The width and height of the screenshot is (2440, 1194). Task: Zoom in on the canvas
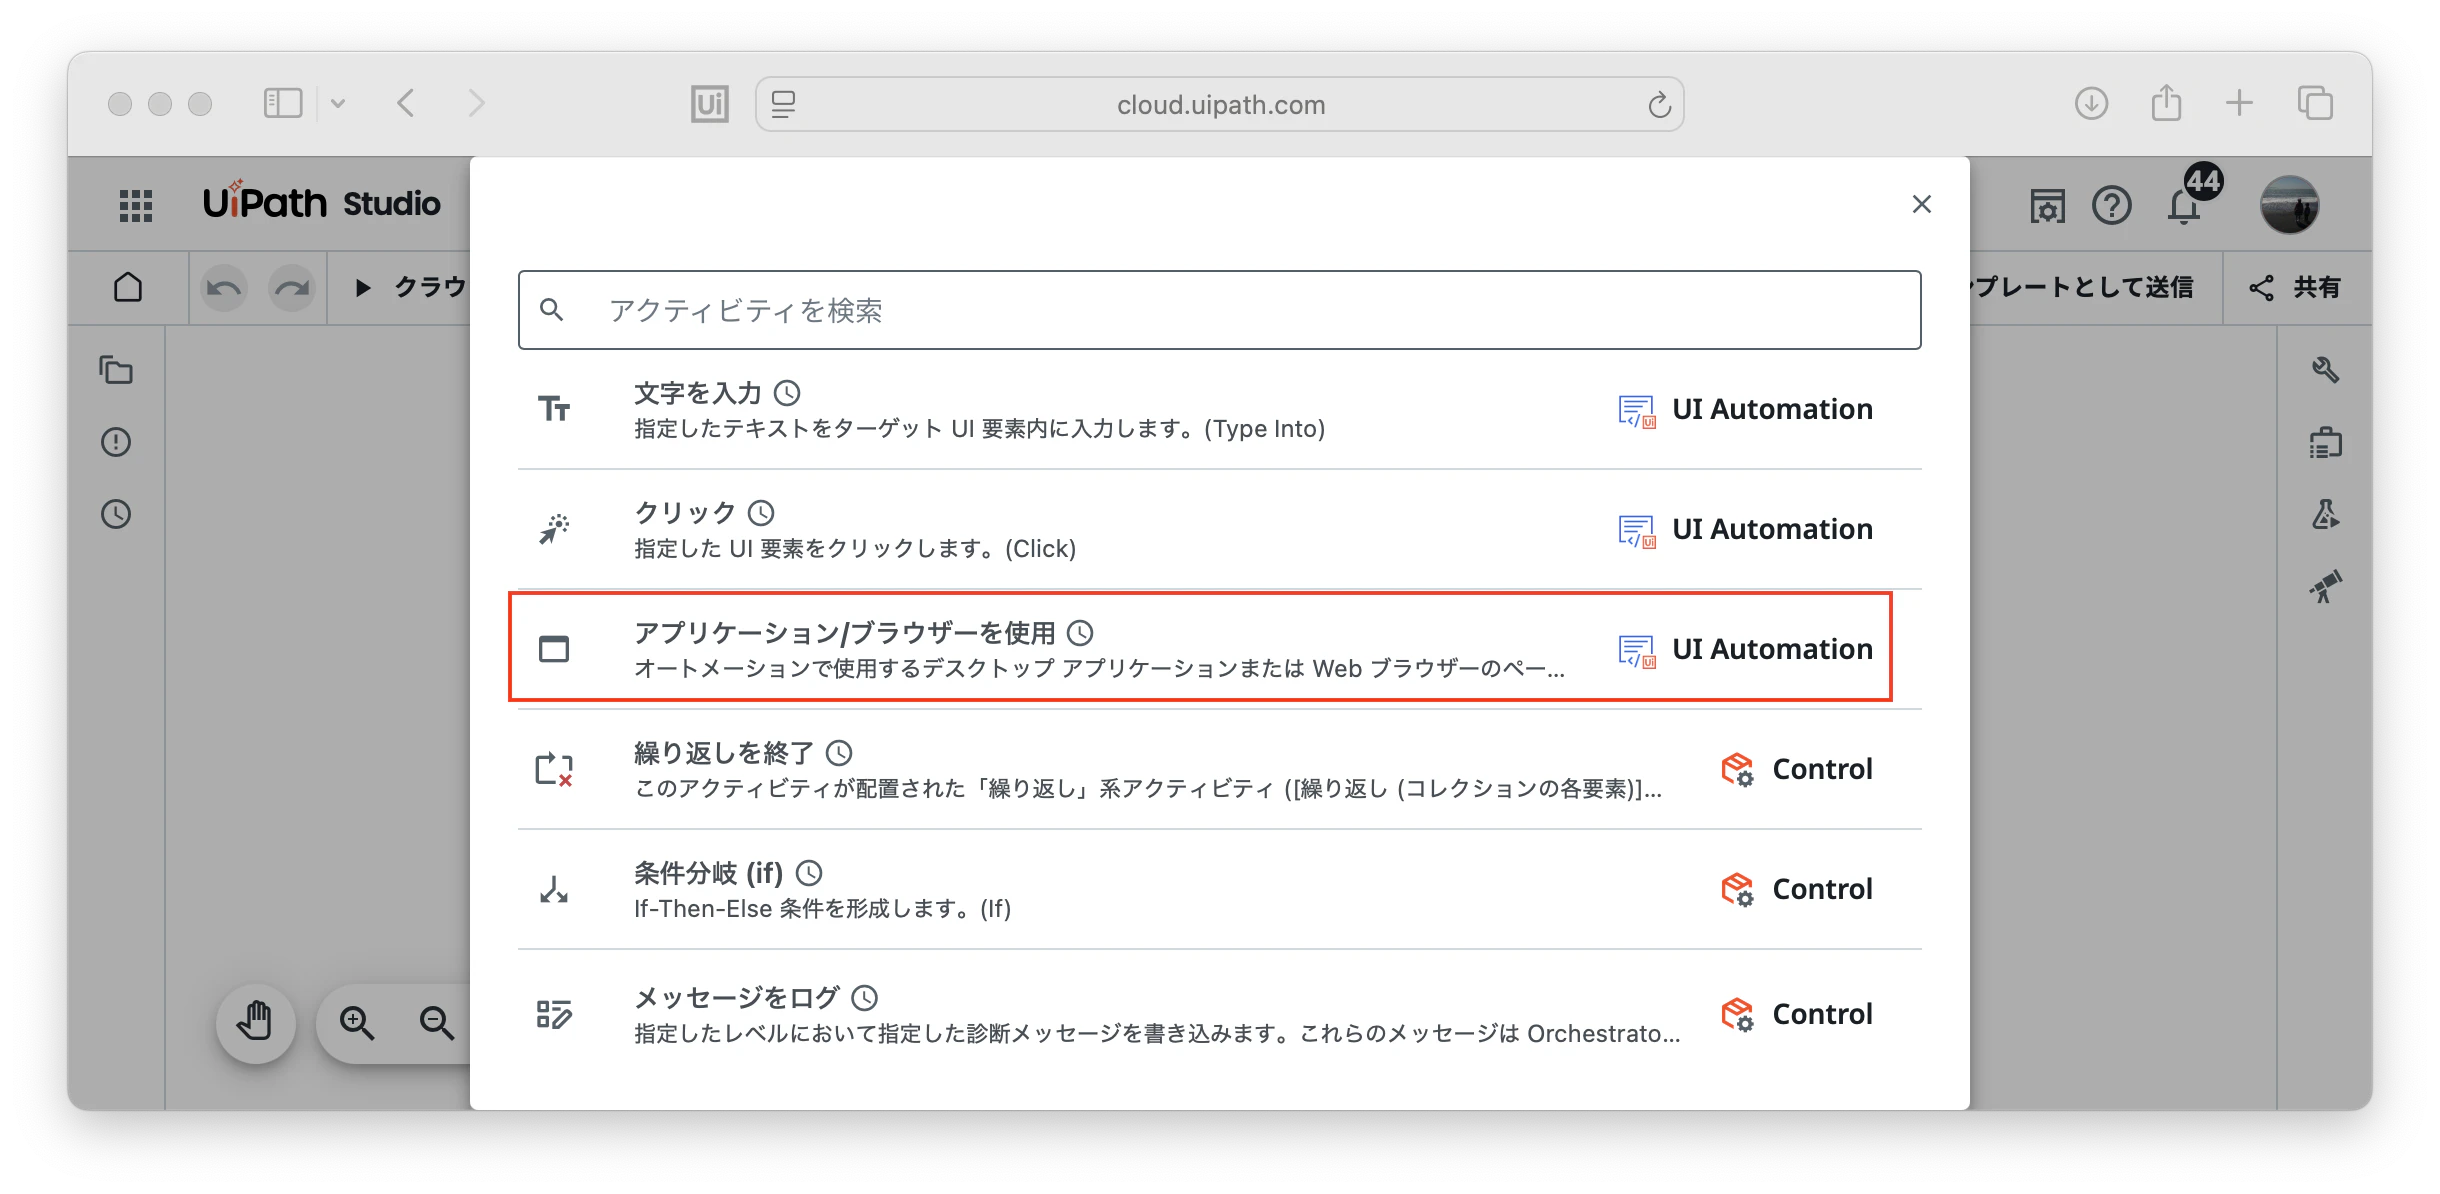click(357, 1022)
